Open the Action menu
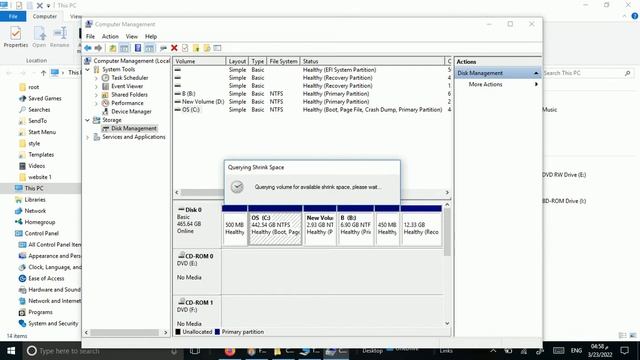Viewport: 640px width, 360px height. click(x=110, y=36)
